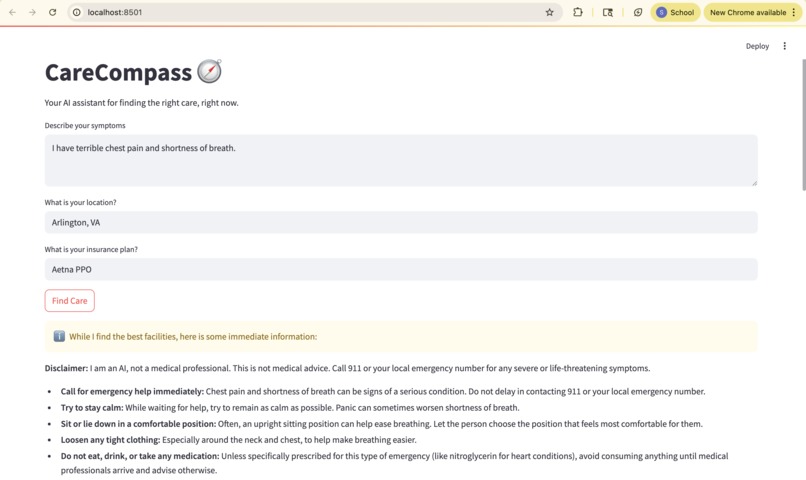Click the browser back arrow
This screenshot has height=480, width=806.
tap(12, 12)
